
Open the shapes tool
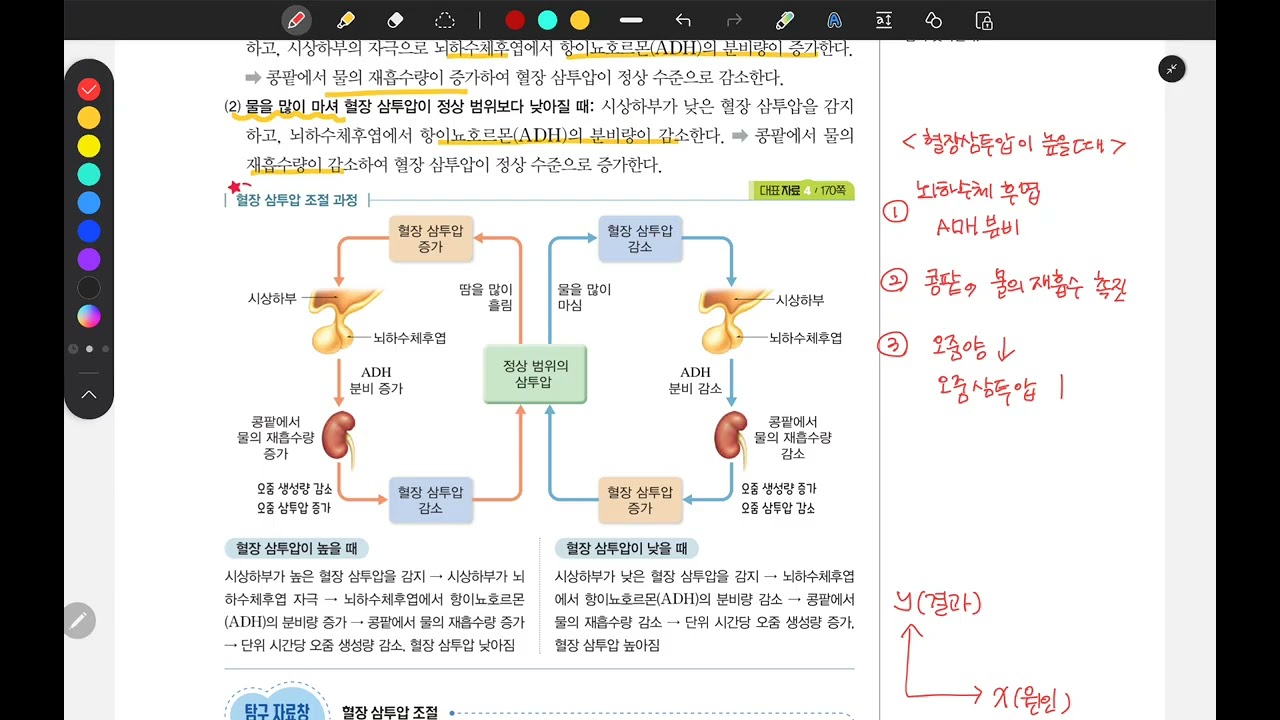[x=933, y=20]
